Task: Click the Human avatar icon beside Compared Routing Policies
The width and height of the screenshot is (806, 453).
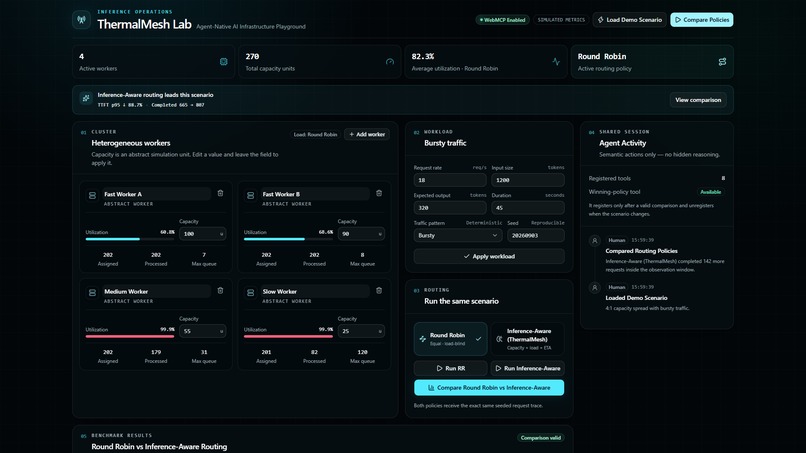Action: [595, 241]
